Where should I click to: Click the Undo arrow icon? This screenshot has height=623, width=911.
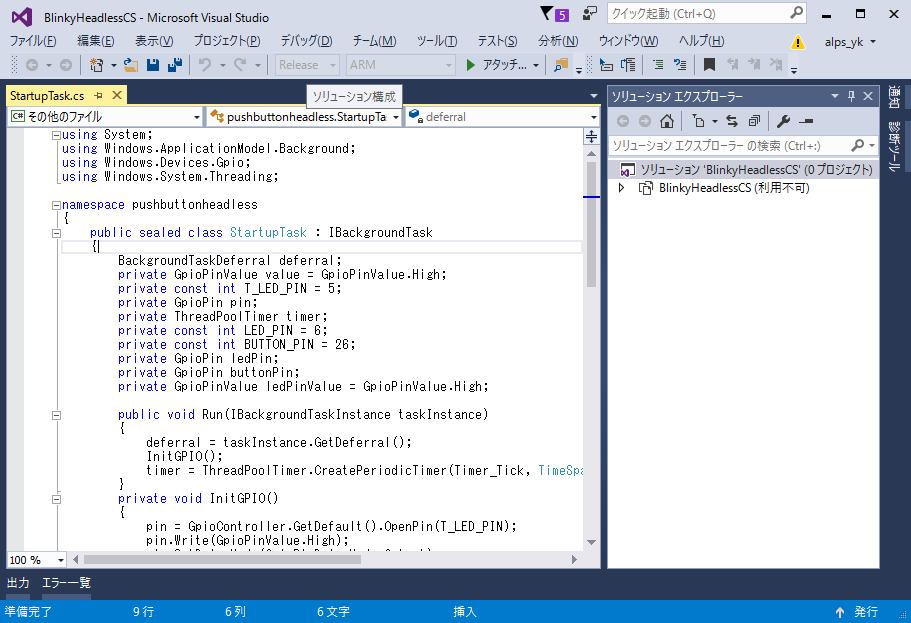205,65
